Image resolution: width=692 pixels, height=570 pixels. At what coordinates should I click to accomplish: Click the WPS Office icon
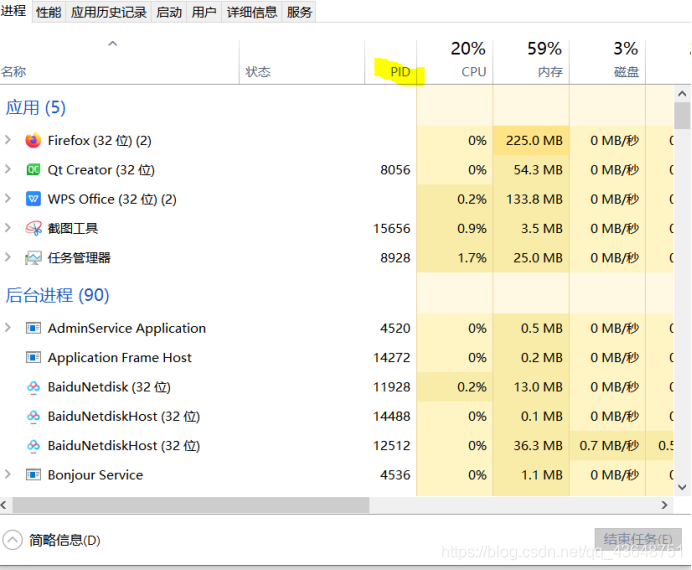(x=33, y=199)
